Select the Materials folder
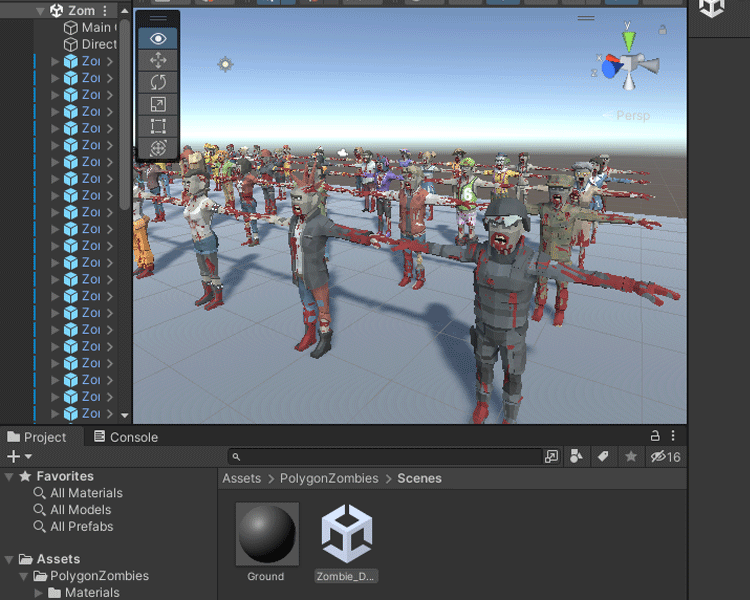The image size is (750, 602). 84,593
